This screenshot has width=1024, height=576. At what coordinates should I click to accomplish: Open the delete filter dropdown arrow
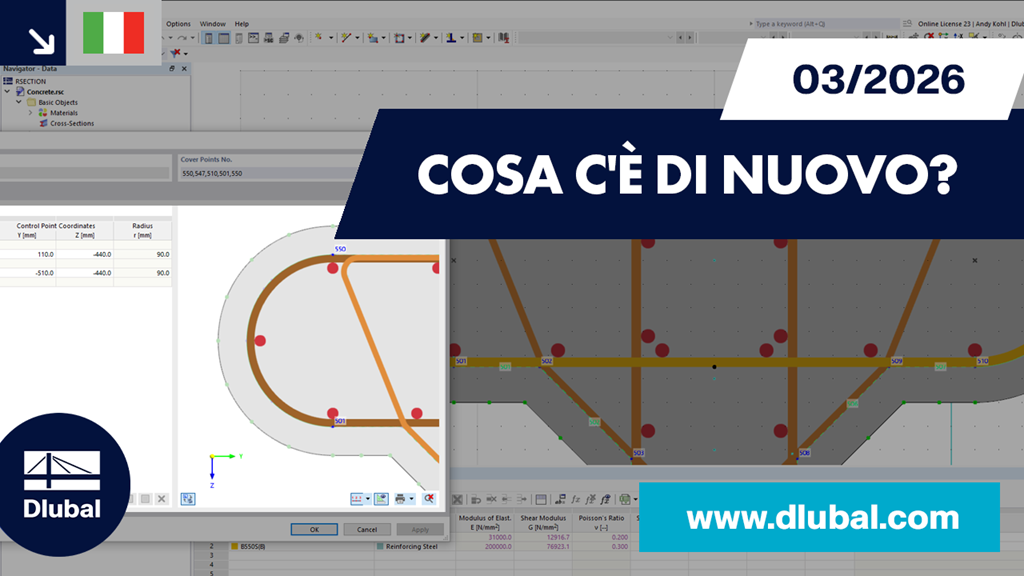[x=185, y=54]
